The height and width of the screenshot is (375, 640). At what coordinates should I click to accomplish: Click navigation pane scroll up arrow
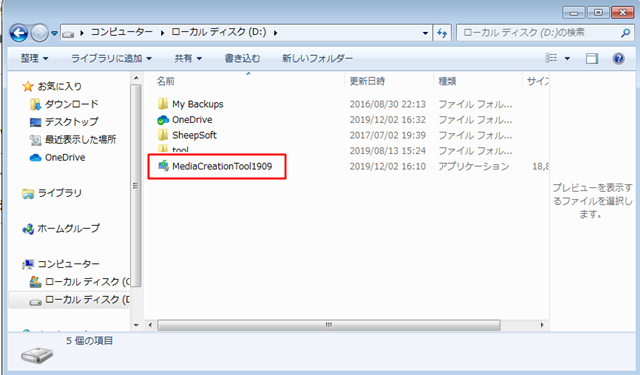pos(136,78)
